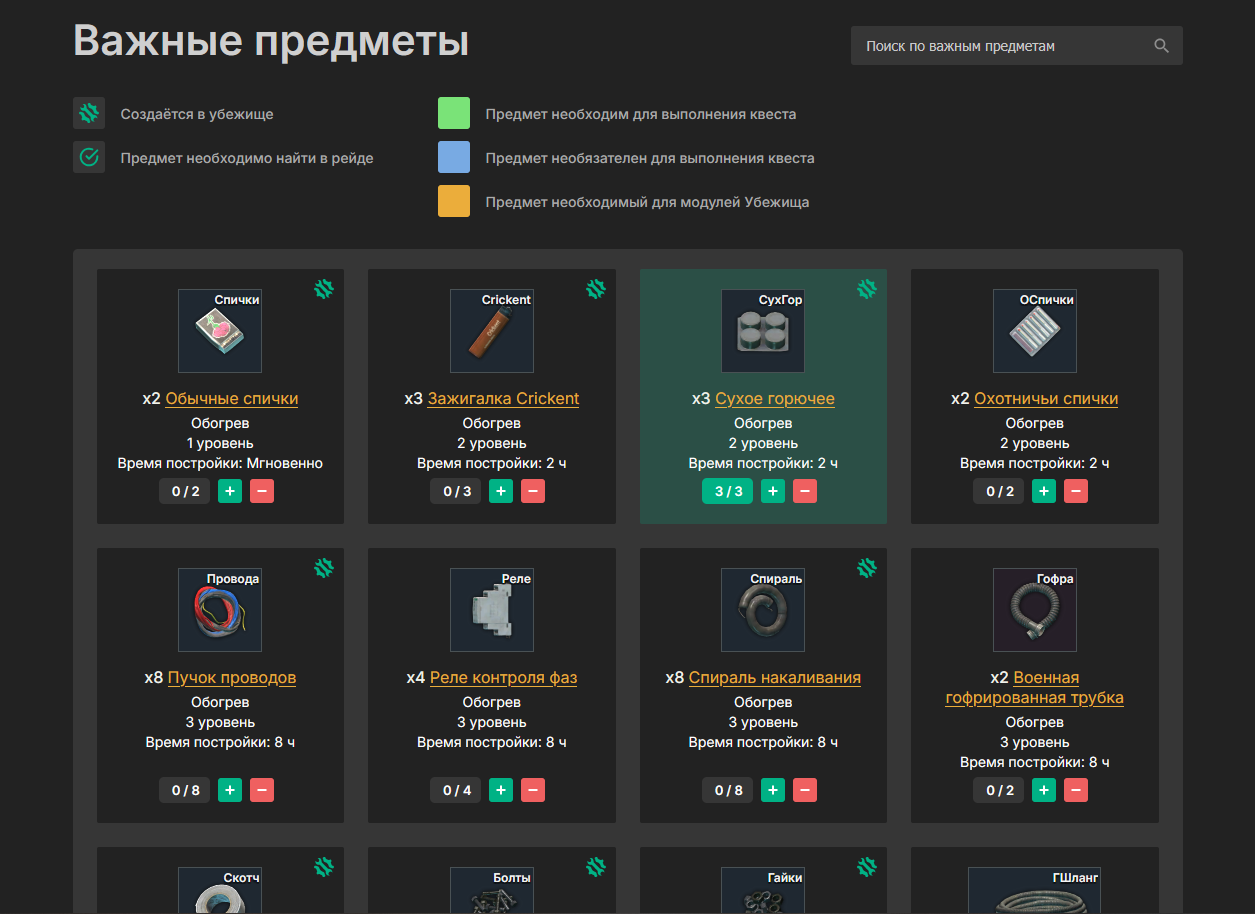
Task: Click the craftable-in-hideout icon on Сухое горючее card
Action: click(867, 289)
